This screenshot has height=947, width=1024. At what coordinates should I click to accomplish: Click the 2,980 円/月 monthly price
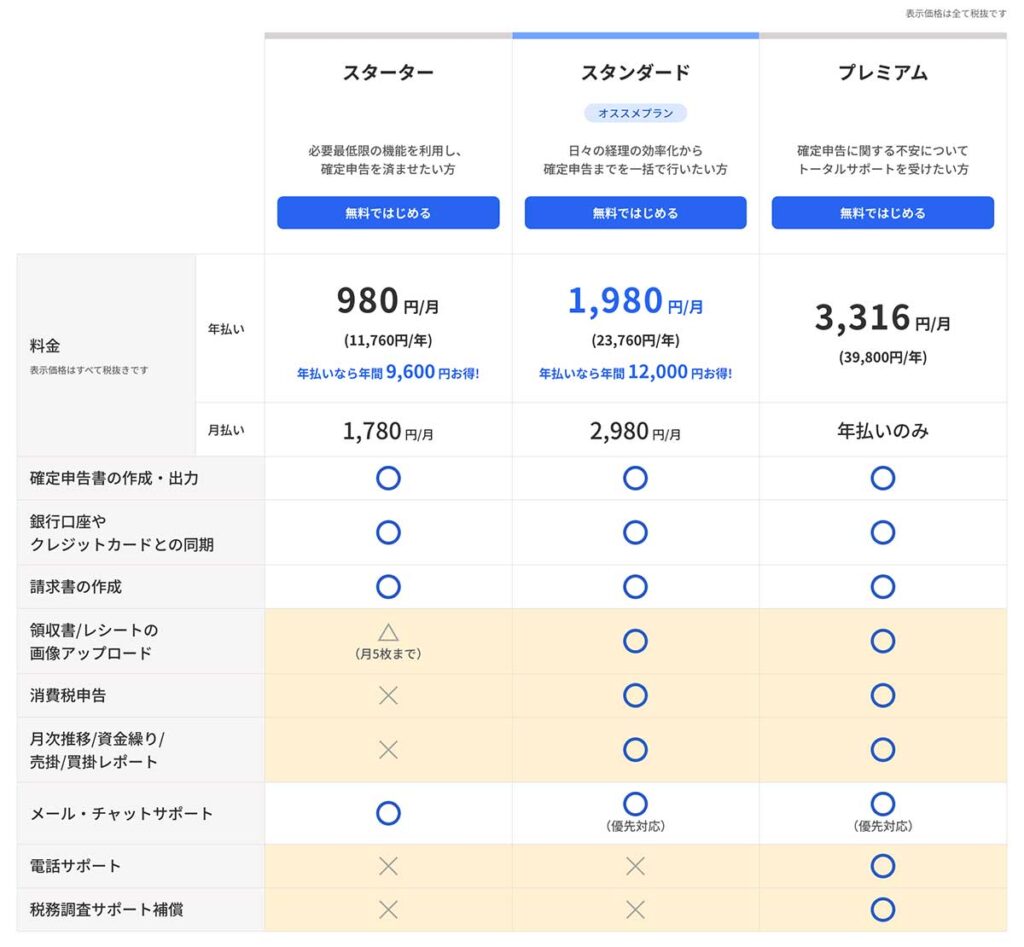pos(635,431)
